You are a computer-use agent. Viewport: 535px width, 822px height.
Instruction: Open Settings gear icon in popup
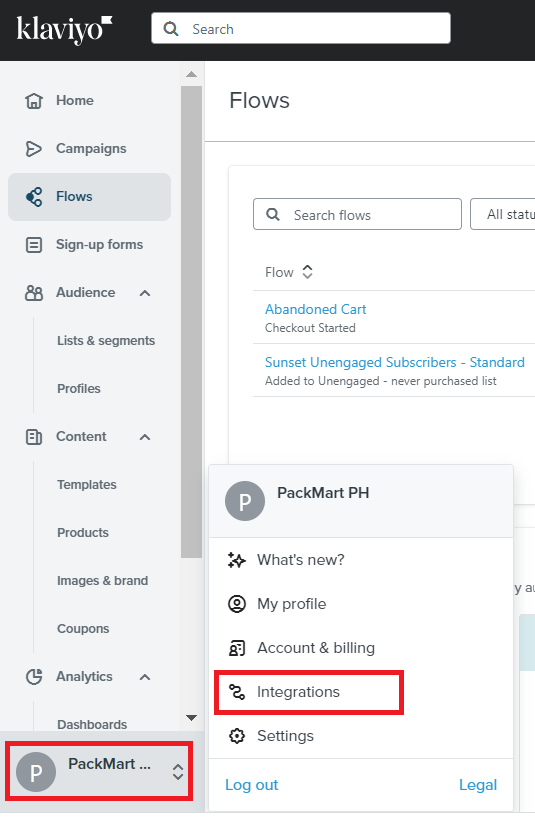tap(237, 736)
